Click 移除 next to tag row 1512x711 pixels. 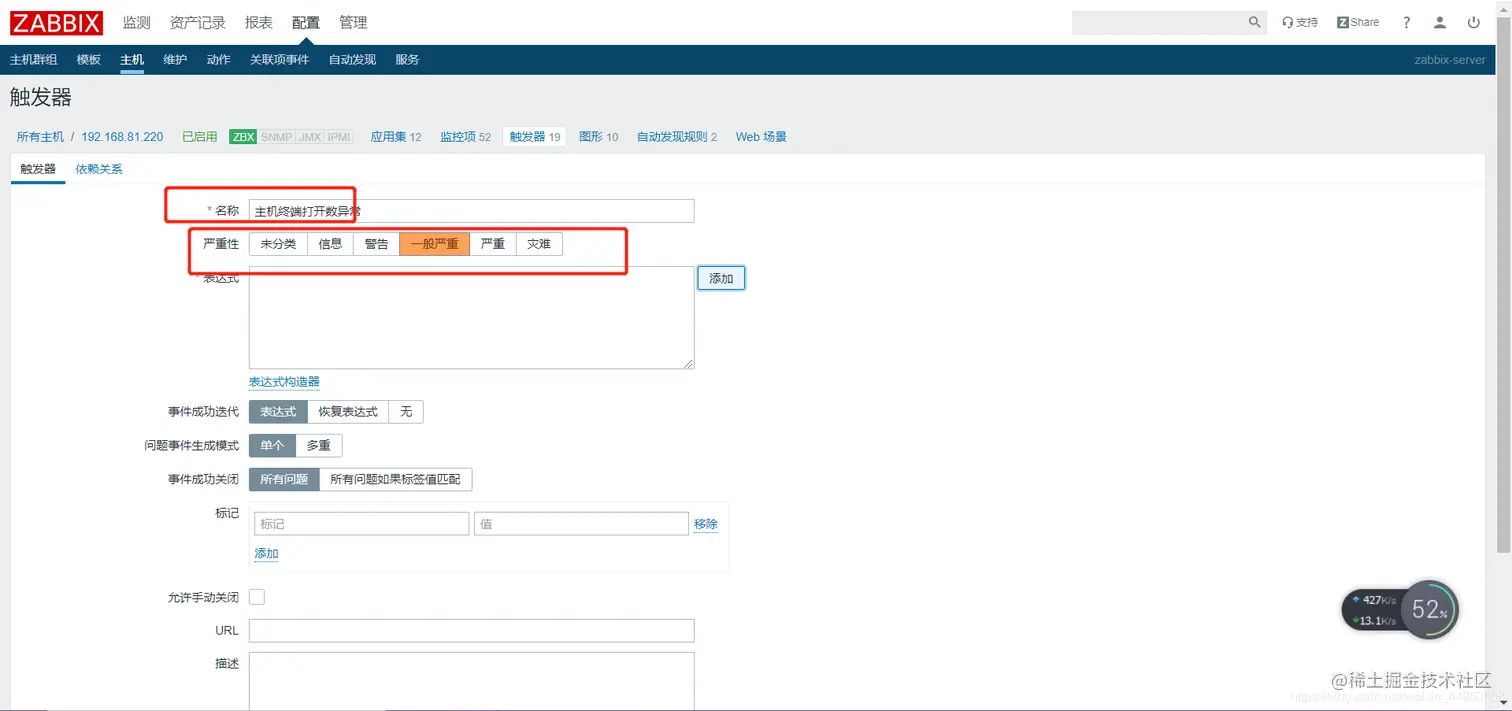[x=706, y=524]
